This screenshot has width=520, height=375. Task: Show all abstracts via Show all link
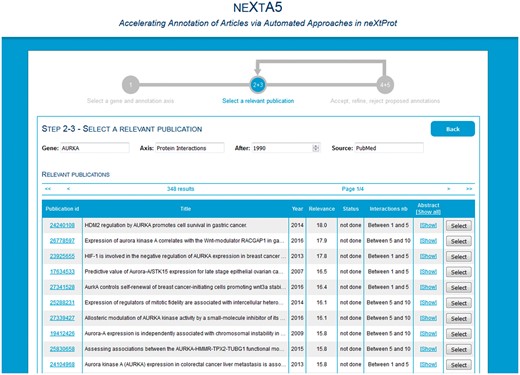click(428, 212)
